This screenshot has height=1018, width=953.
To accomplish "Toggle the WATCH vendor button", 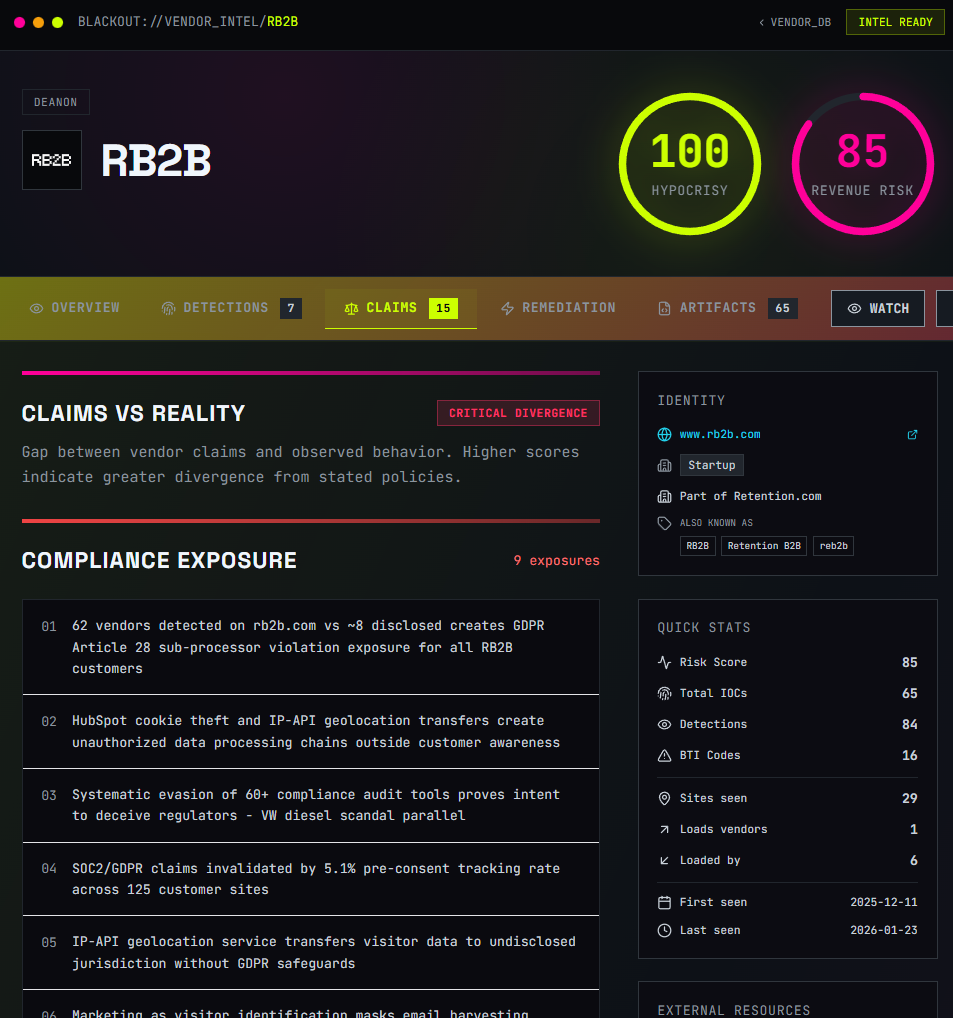I will (877, 308).
